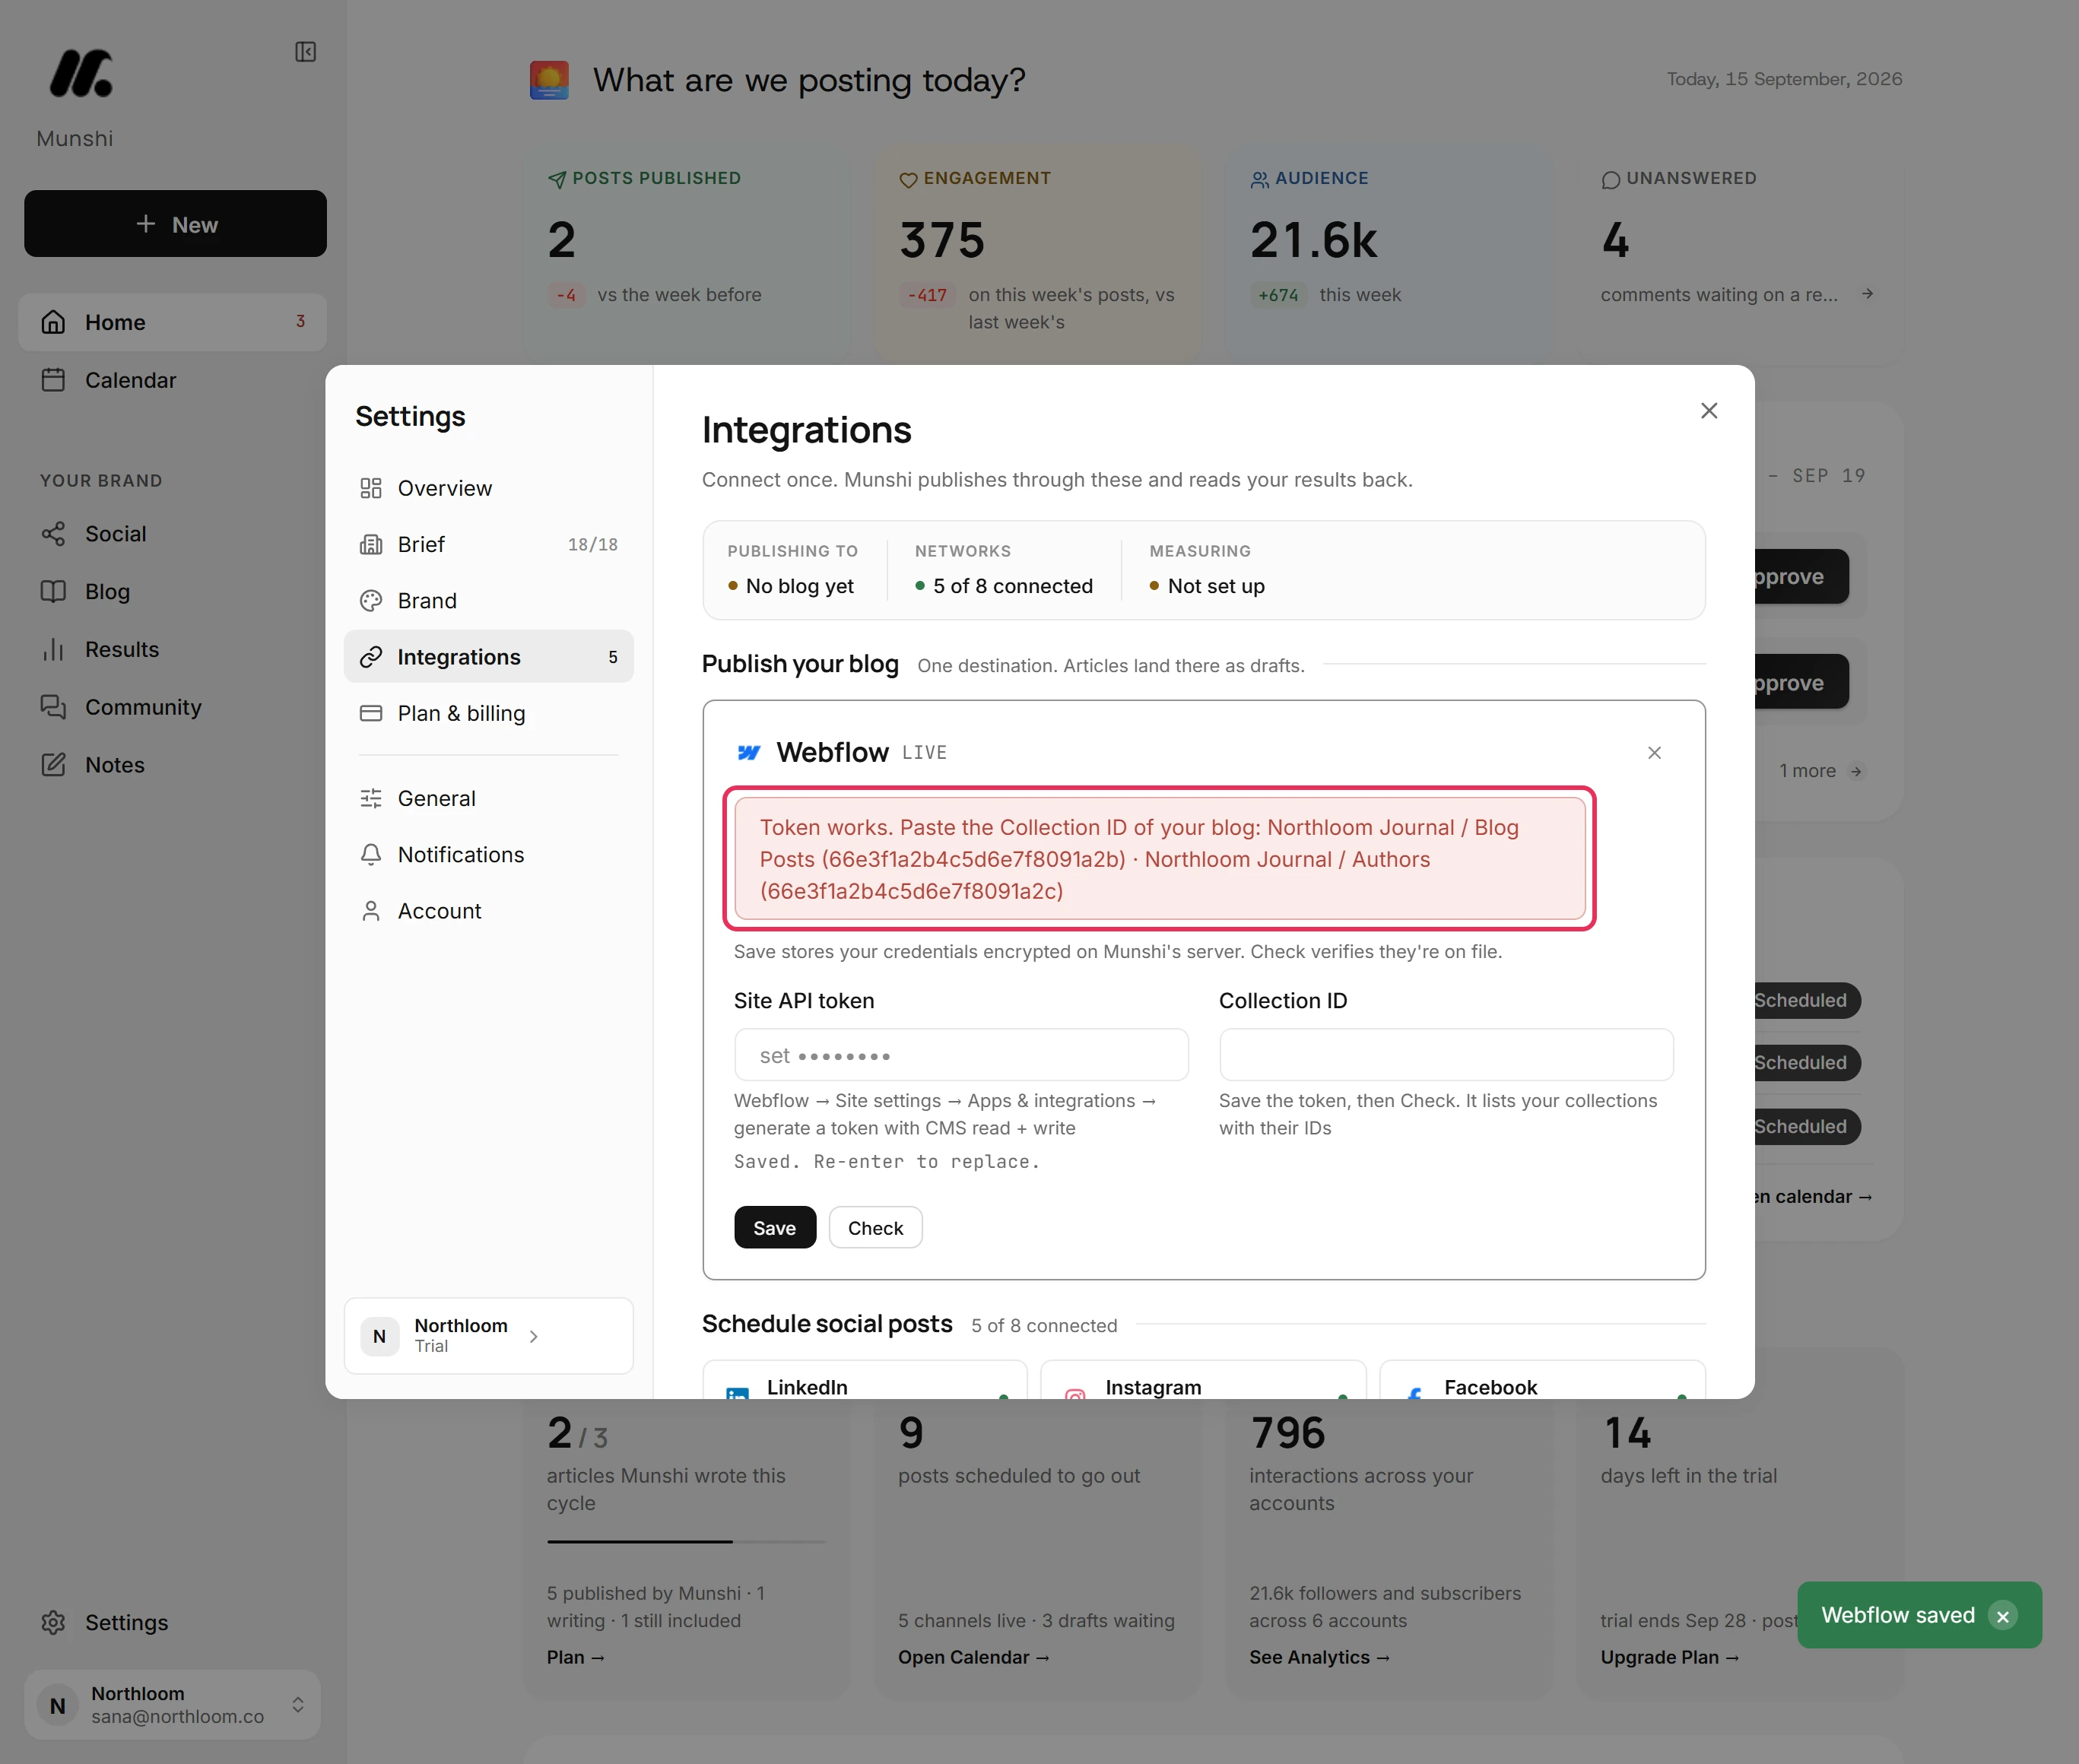
Task: Click the Notes pencil icon
Action: [x=53, y=765]
